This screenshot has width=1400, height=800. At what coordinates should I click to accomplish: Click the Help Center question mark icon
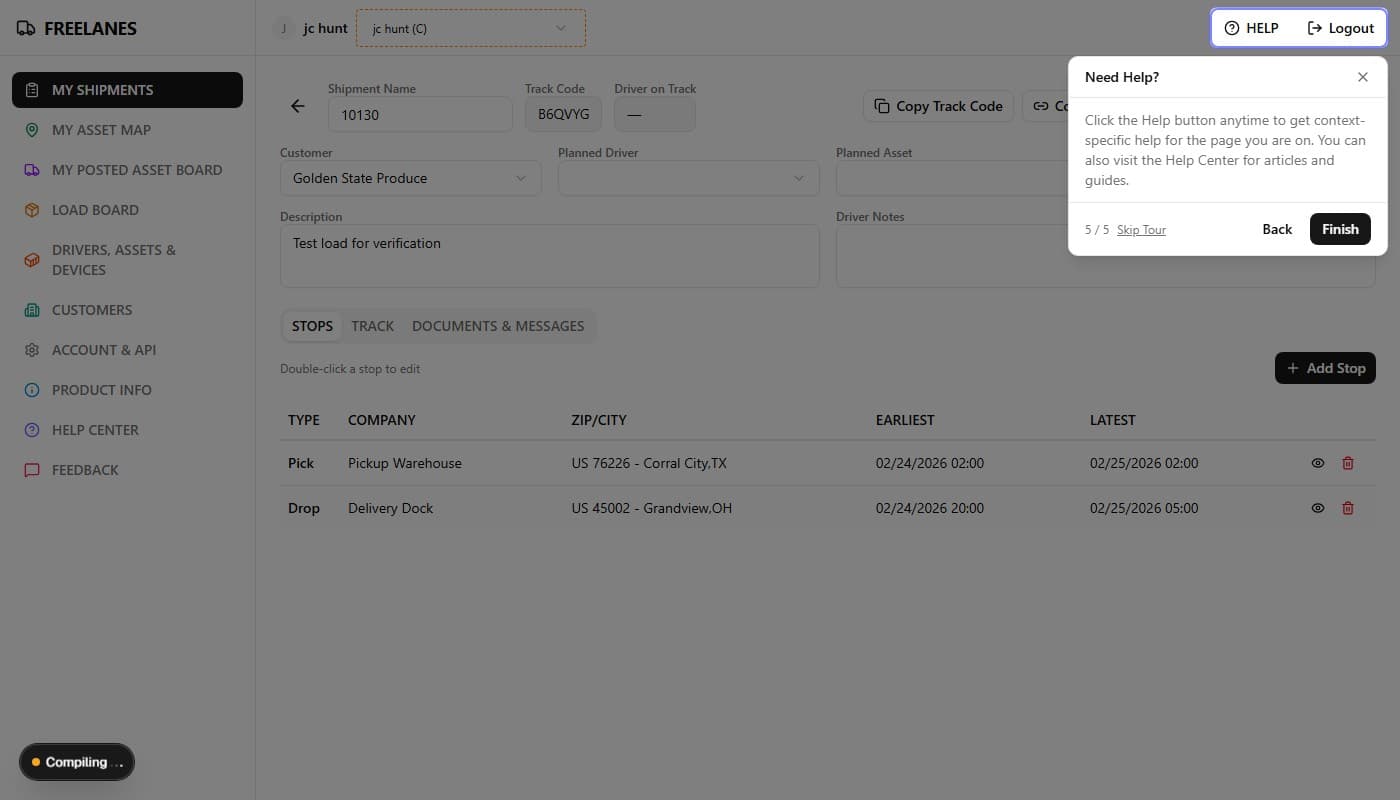(32, 430)
